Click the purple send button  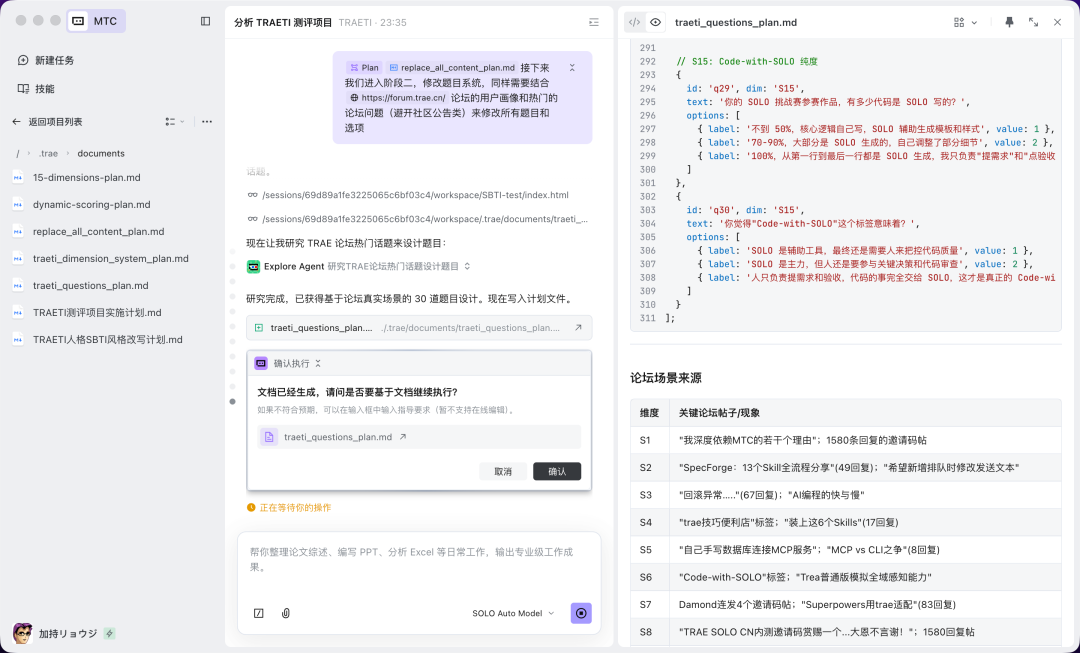[581, 612]
